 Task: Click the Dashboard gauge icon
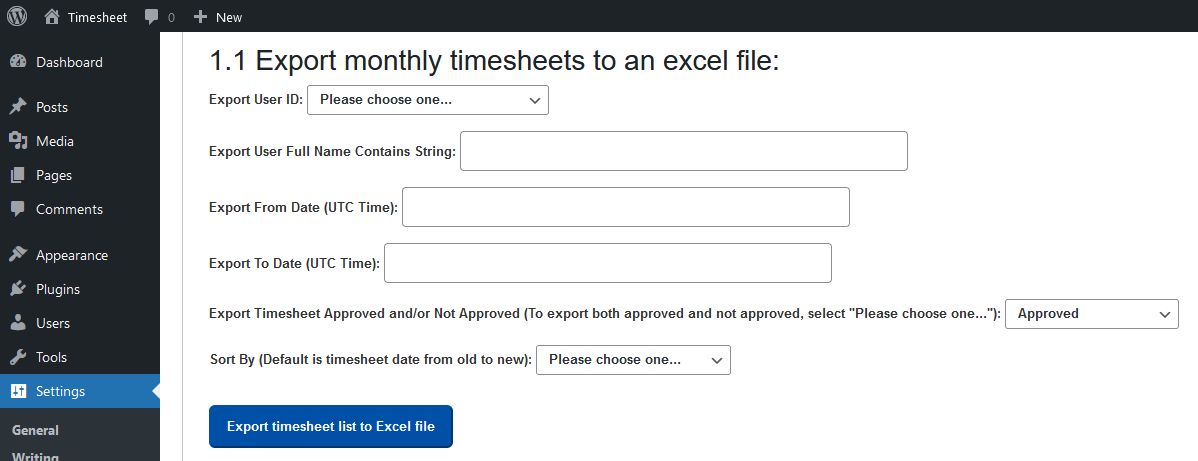(18, 62)
